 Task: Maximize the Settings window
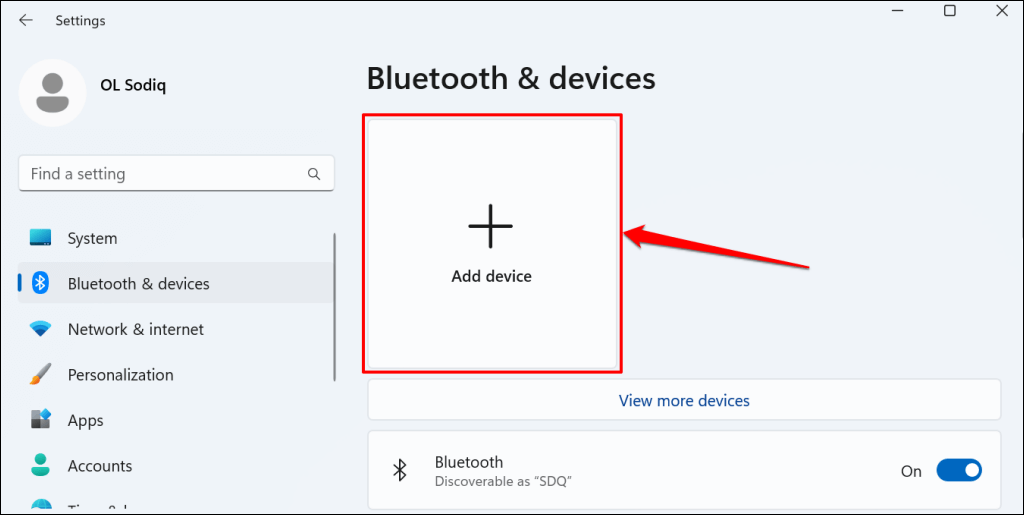coord(950,10)
